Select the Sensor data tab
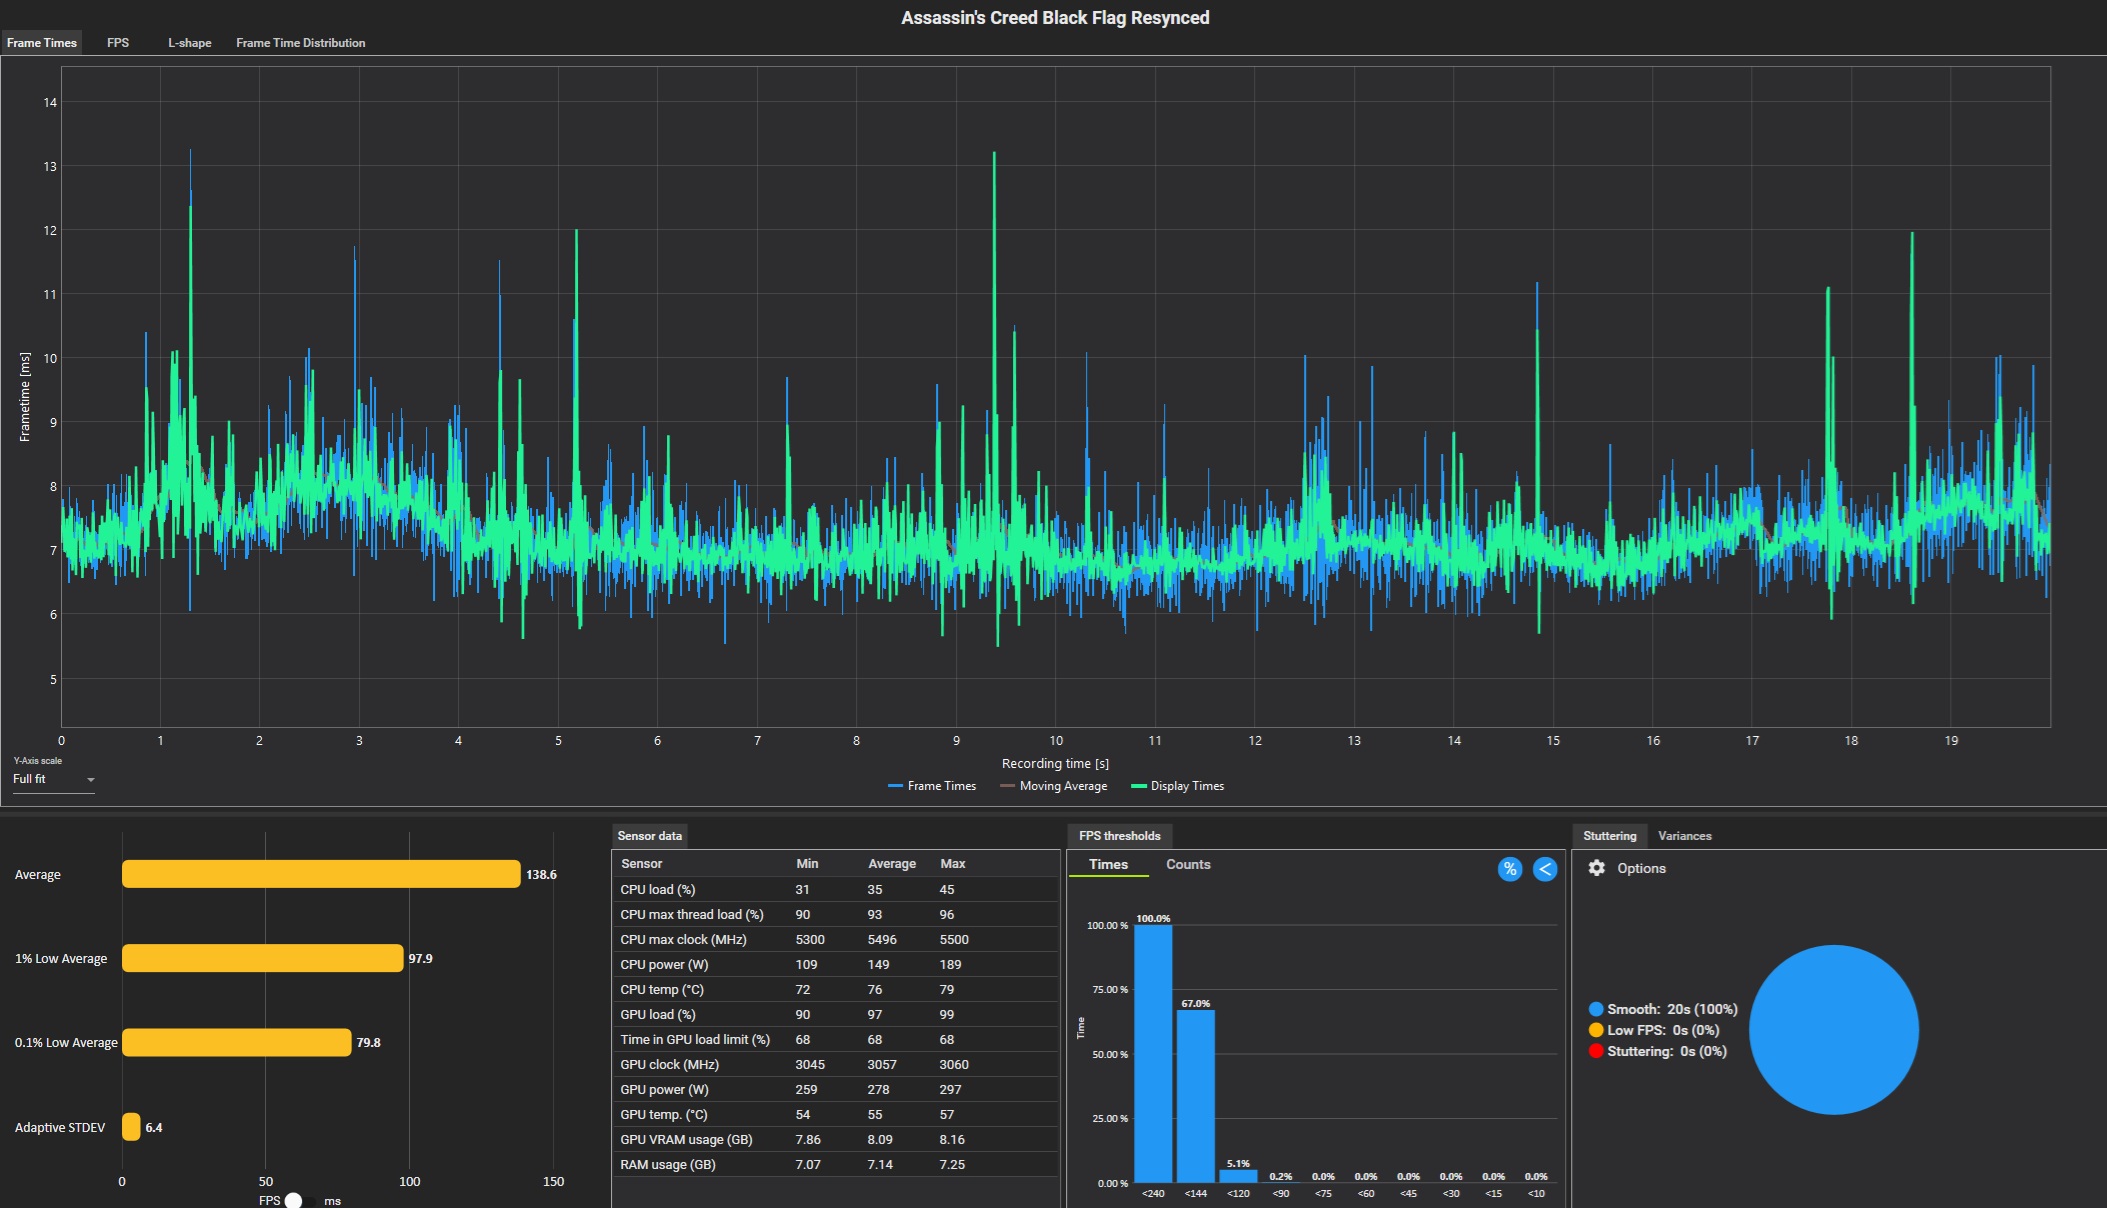This screenshot has height=1208, width=2107. click(650, 836)
